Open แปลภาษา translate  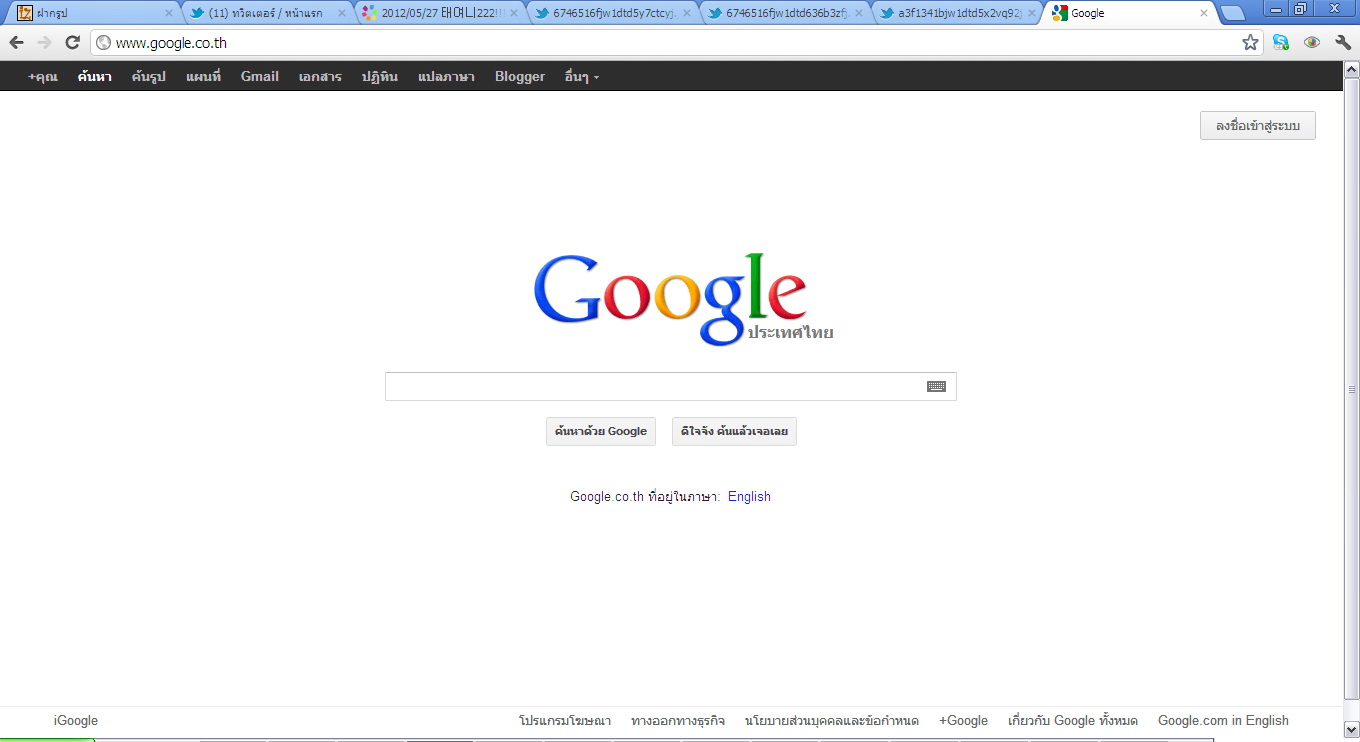[446, 76]
